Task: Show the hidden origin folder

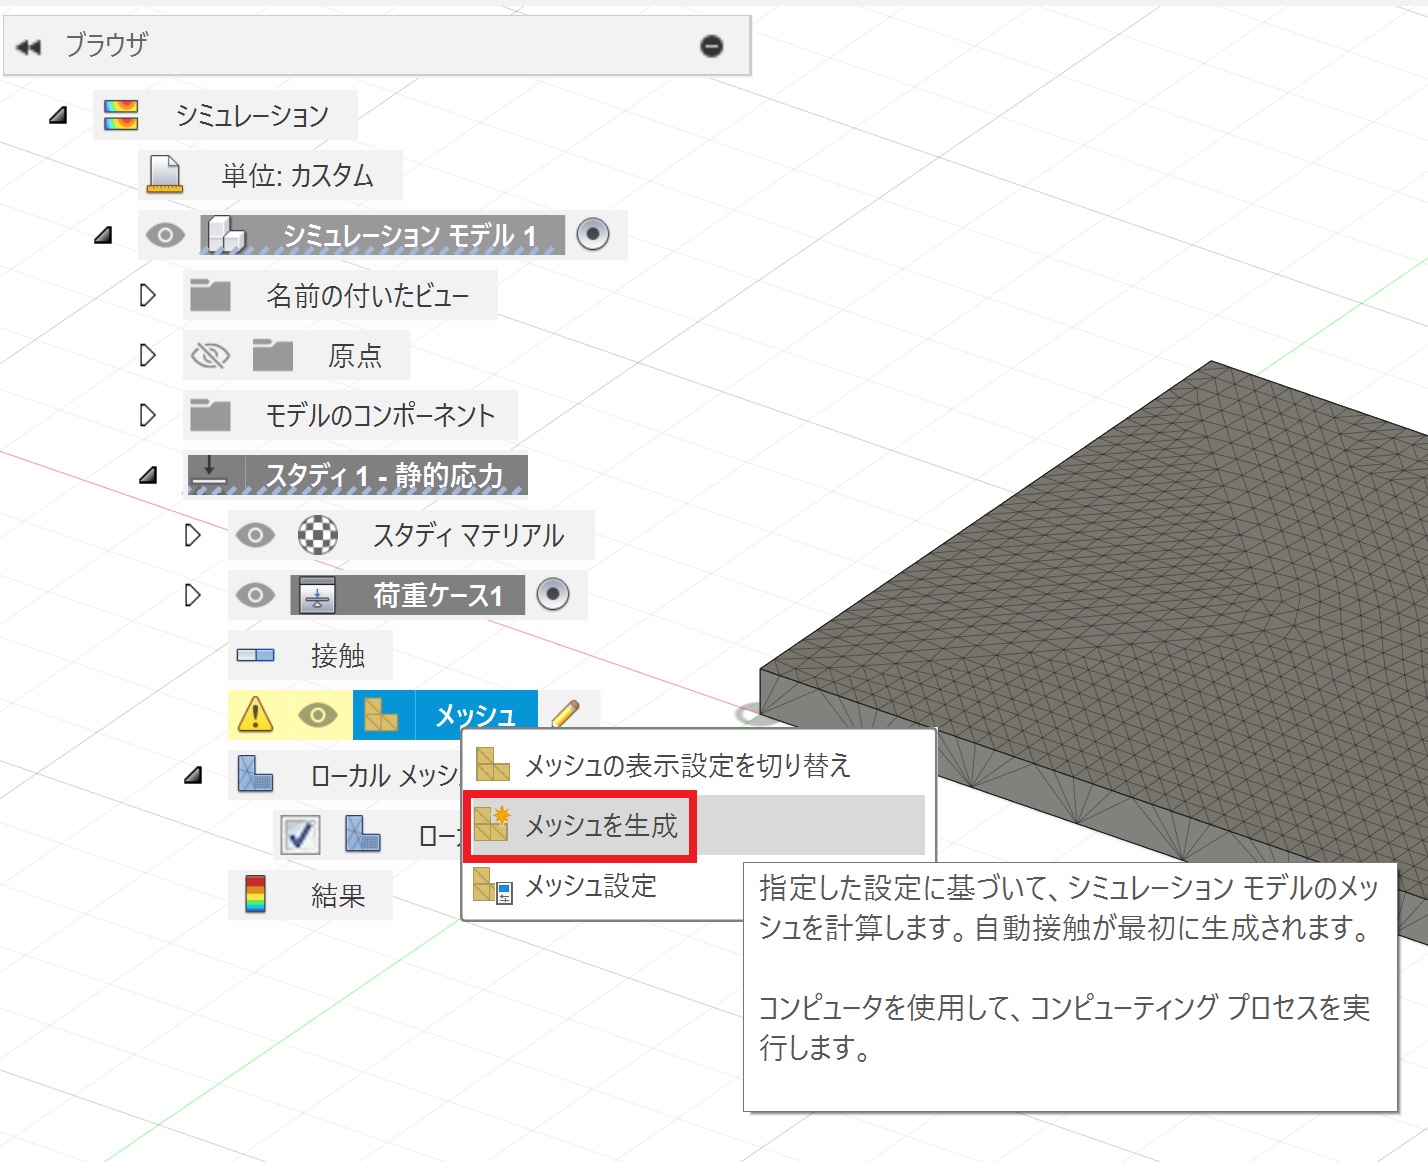Action: coord(210,355)
